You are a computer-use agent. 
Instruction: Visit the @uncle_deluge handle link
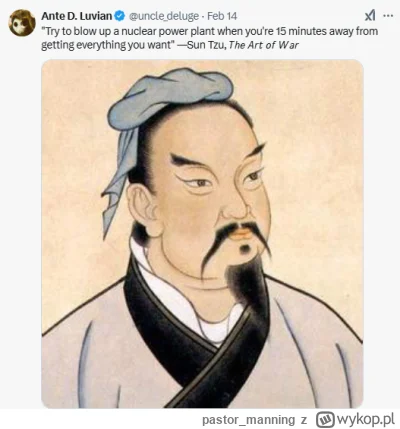point(164,16)
